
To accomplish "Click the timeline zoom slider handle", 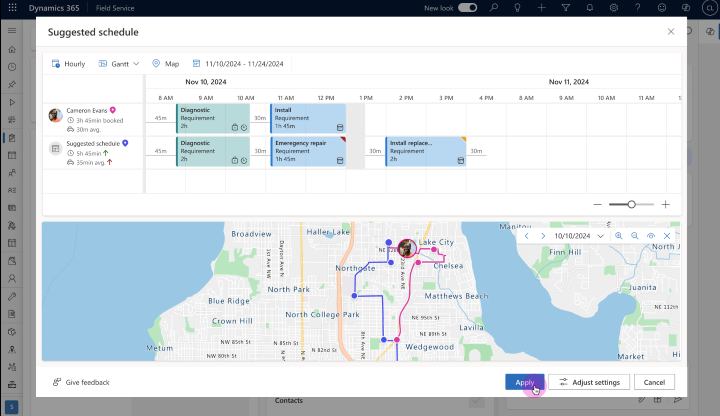I will click(631, 204).
